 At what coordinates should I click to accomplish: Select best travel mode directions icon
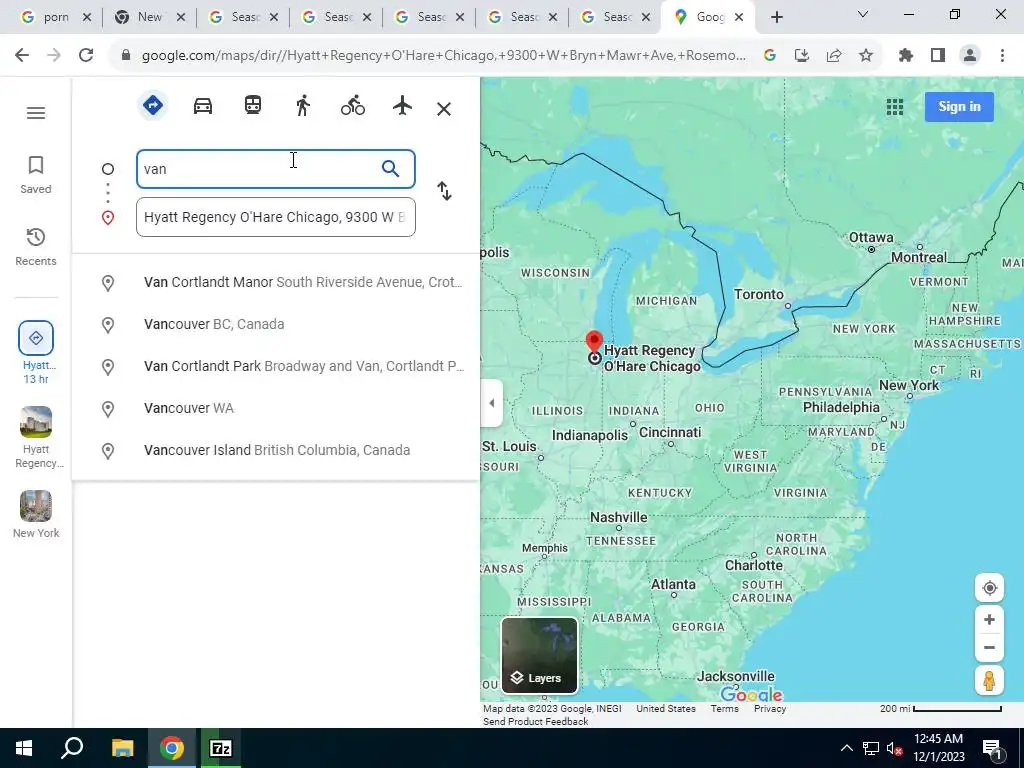pos(153,105)
